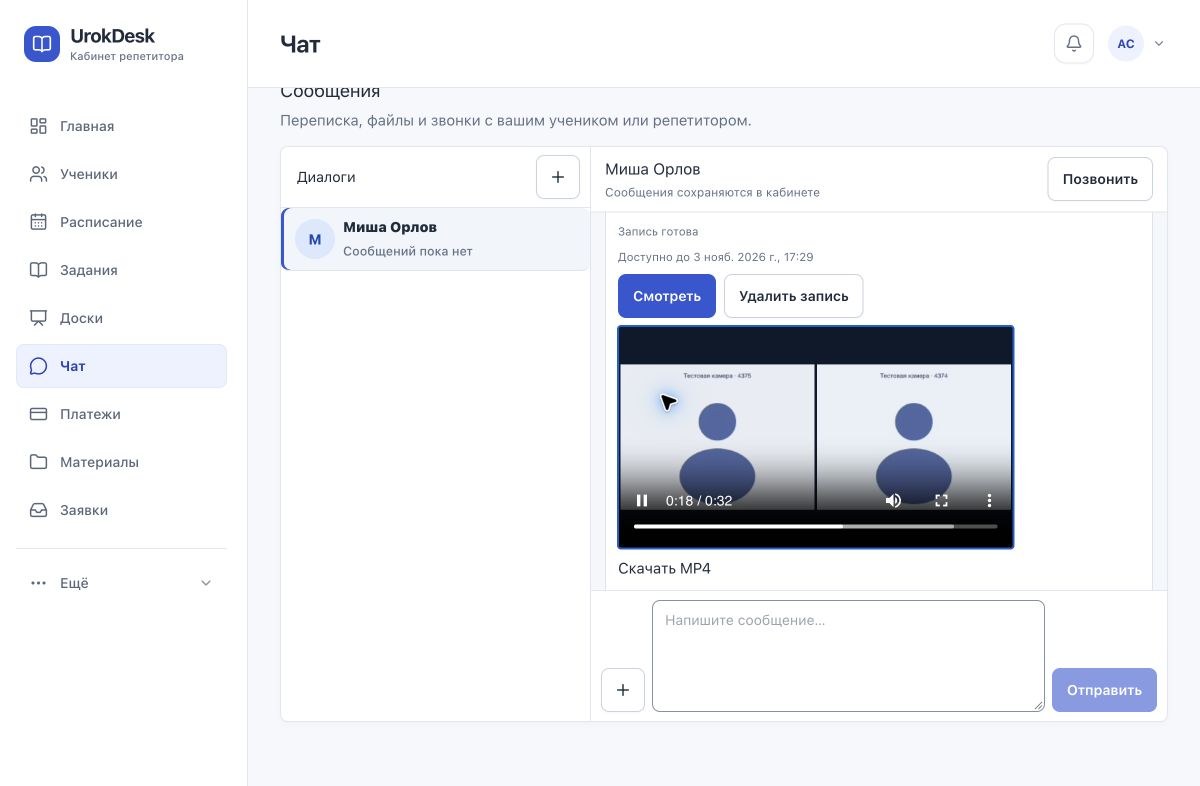Screen dimensions: 1200x786
Task: Attach a file with plus button
Action: coord(623,690)
